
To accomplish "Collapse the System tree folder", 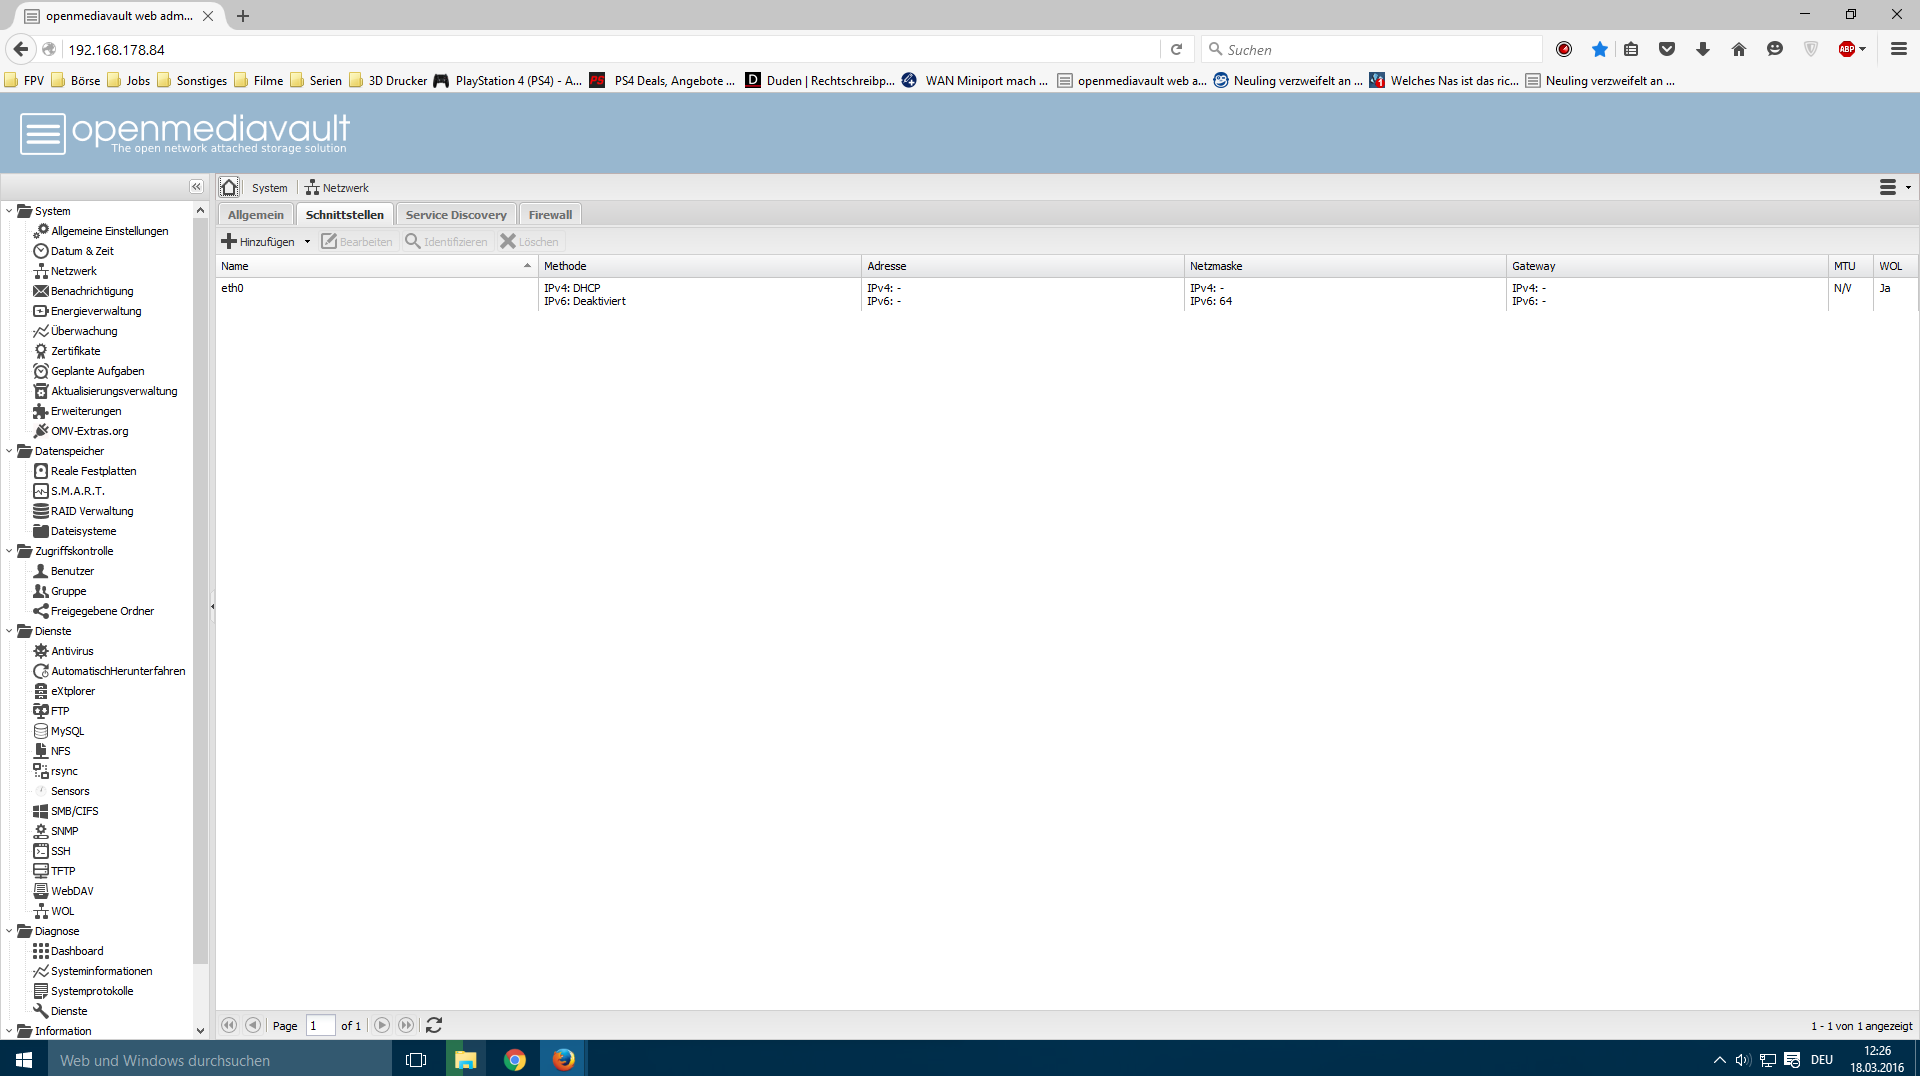I will [x=9, y=211].
